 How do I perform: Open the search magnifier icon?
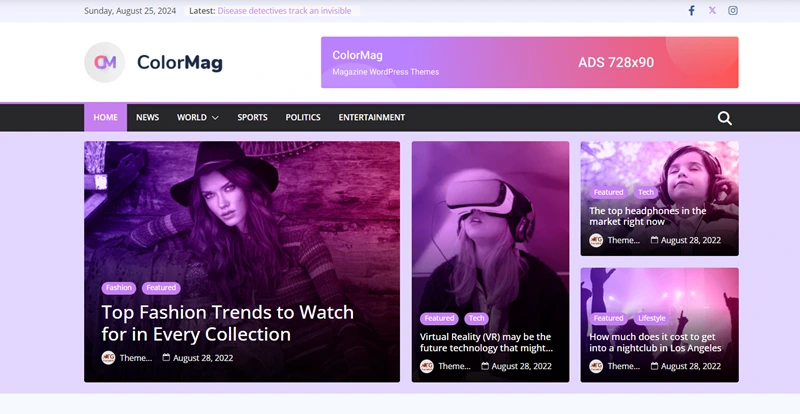724,118
